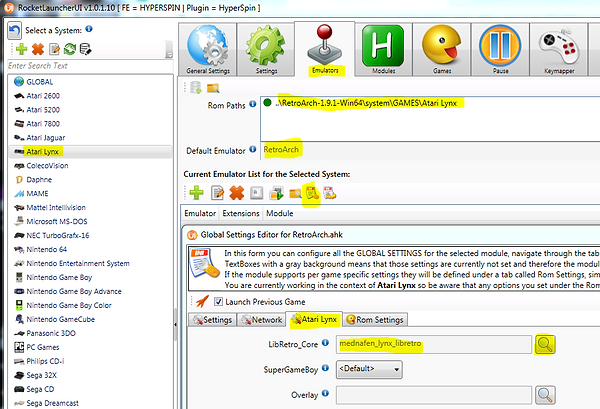Click the LibRetro_Core text field

click(x=434, y=344)
